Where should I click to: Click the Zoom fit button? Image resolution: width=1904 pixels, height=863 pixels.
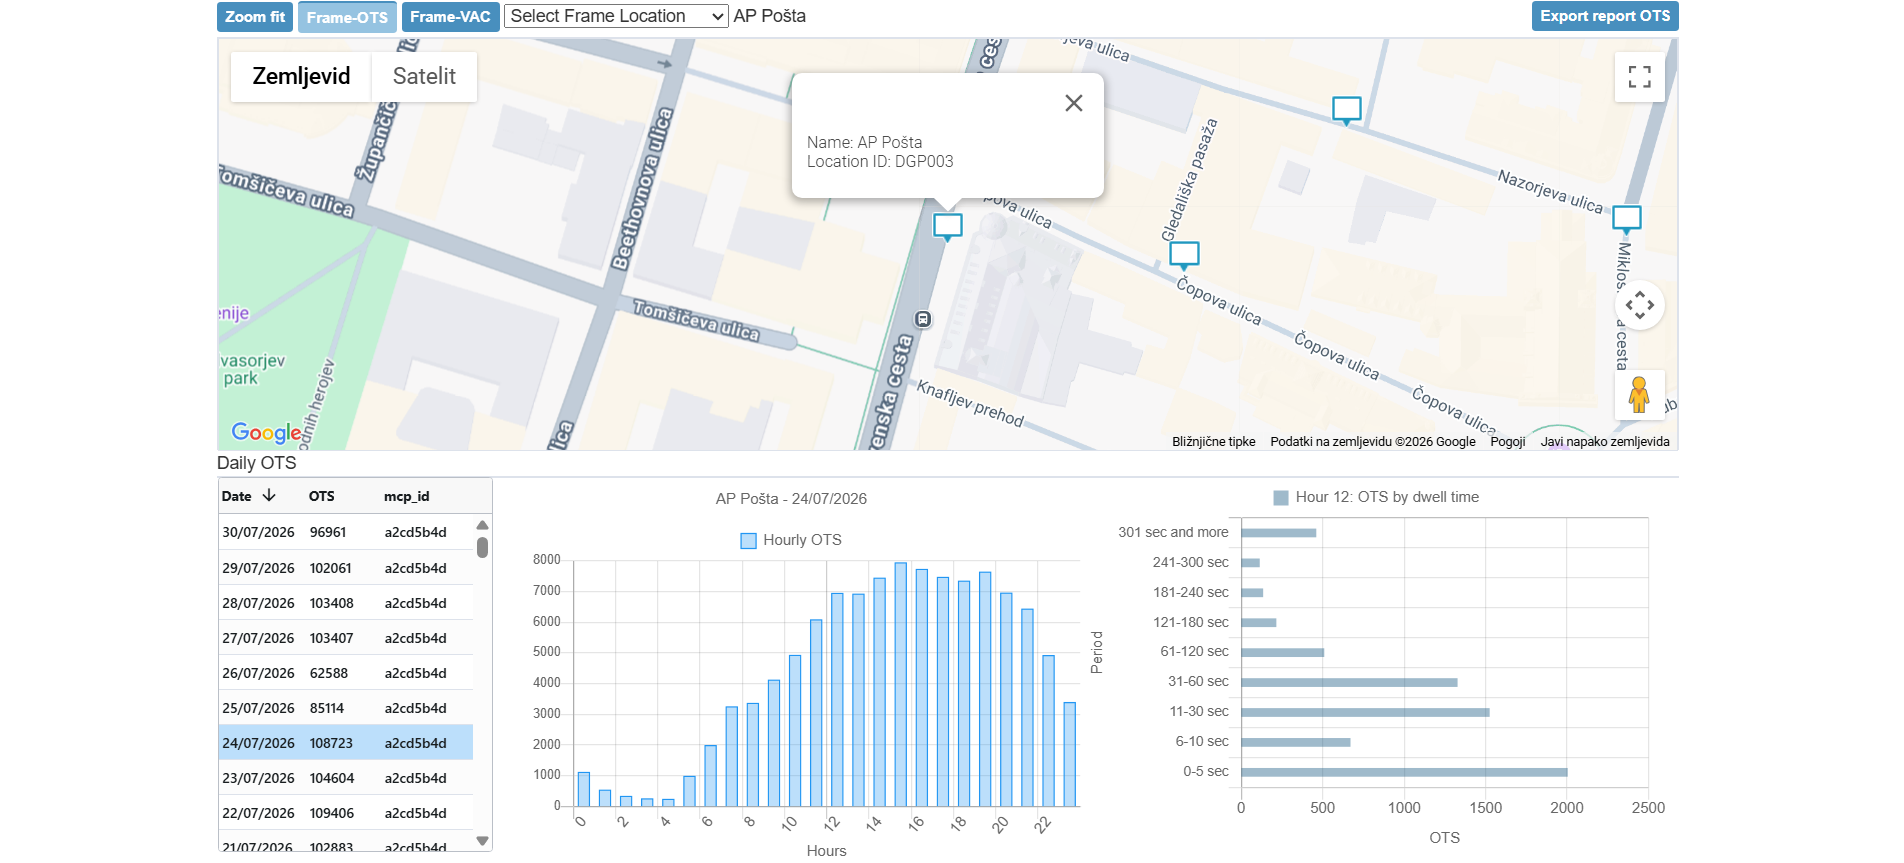point(255,17)
